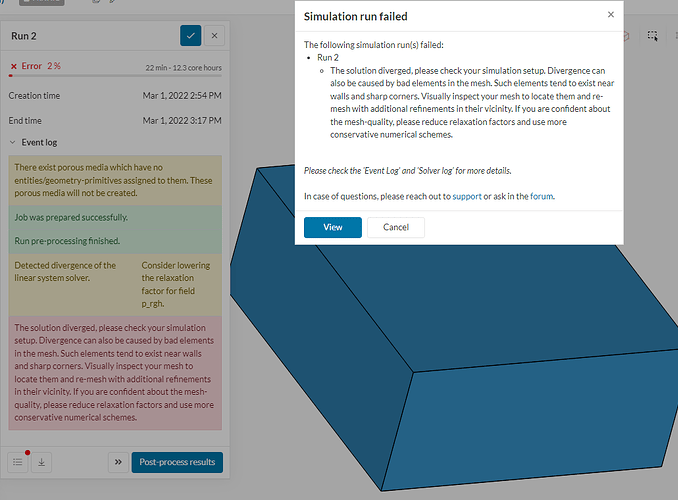
Task: Close the Run 2 panel
Action: (x=216, y=35)
